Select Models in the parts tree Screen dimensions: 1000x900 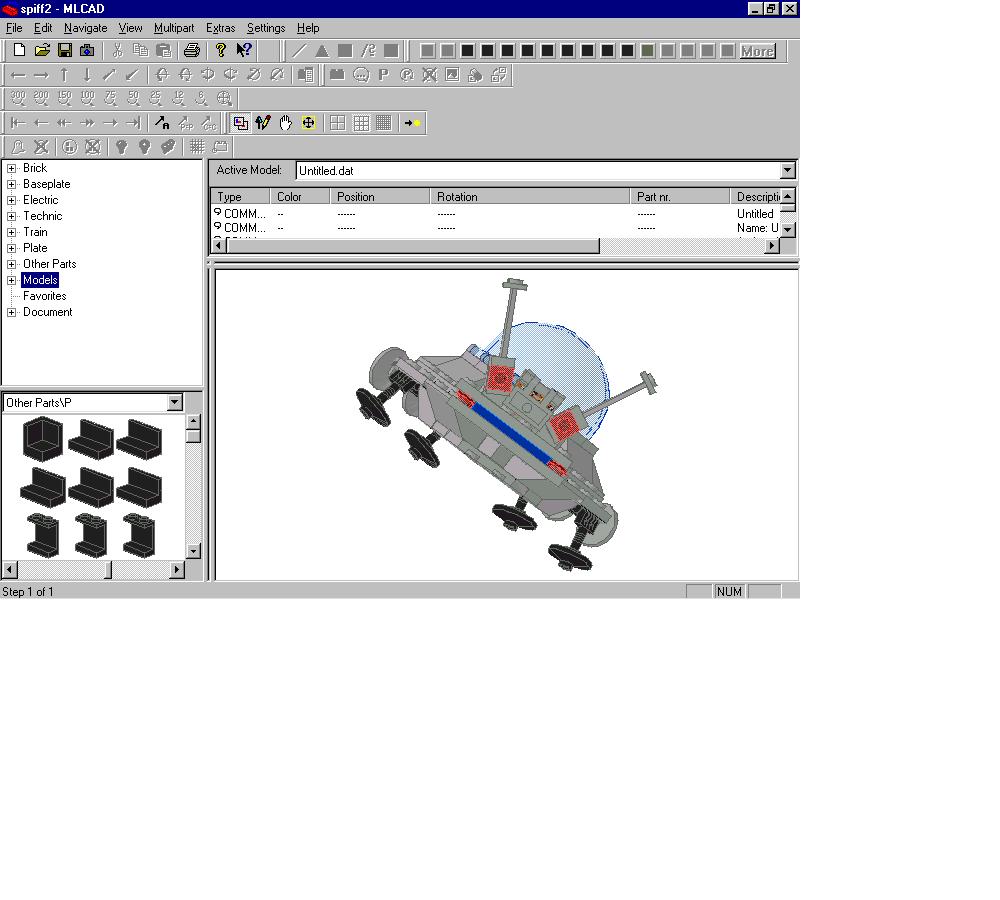click(x=40, y=280)
